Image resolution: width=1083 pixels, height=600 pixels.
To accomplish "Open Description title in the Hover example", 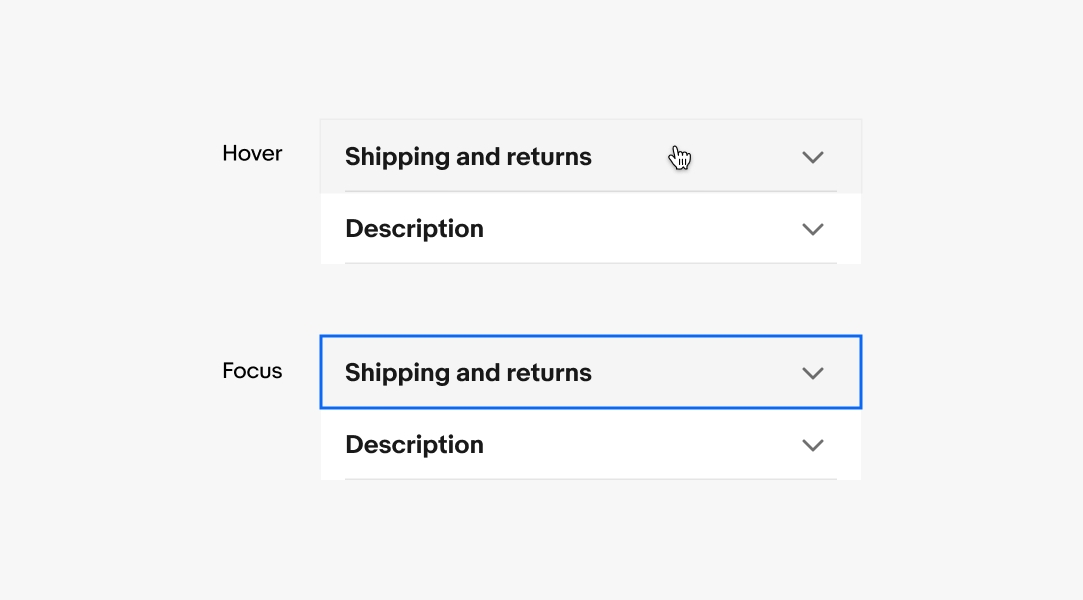I will click(x=414, y=229).
